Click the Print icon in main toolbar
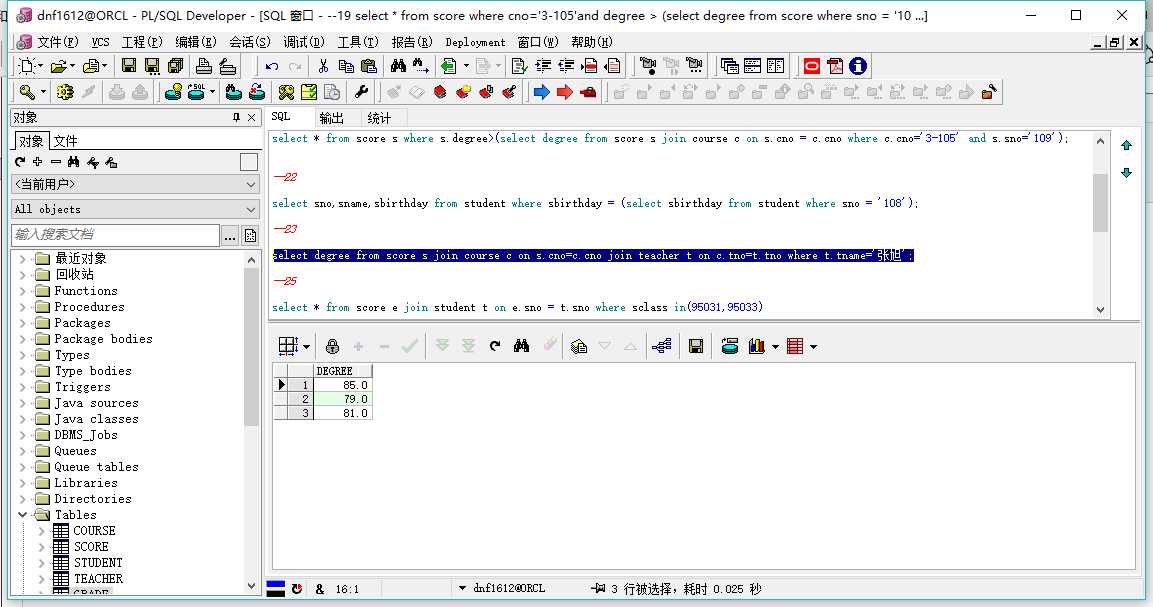The image size is (1153, 607). [204, 66]
